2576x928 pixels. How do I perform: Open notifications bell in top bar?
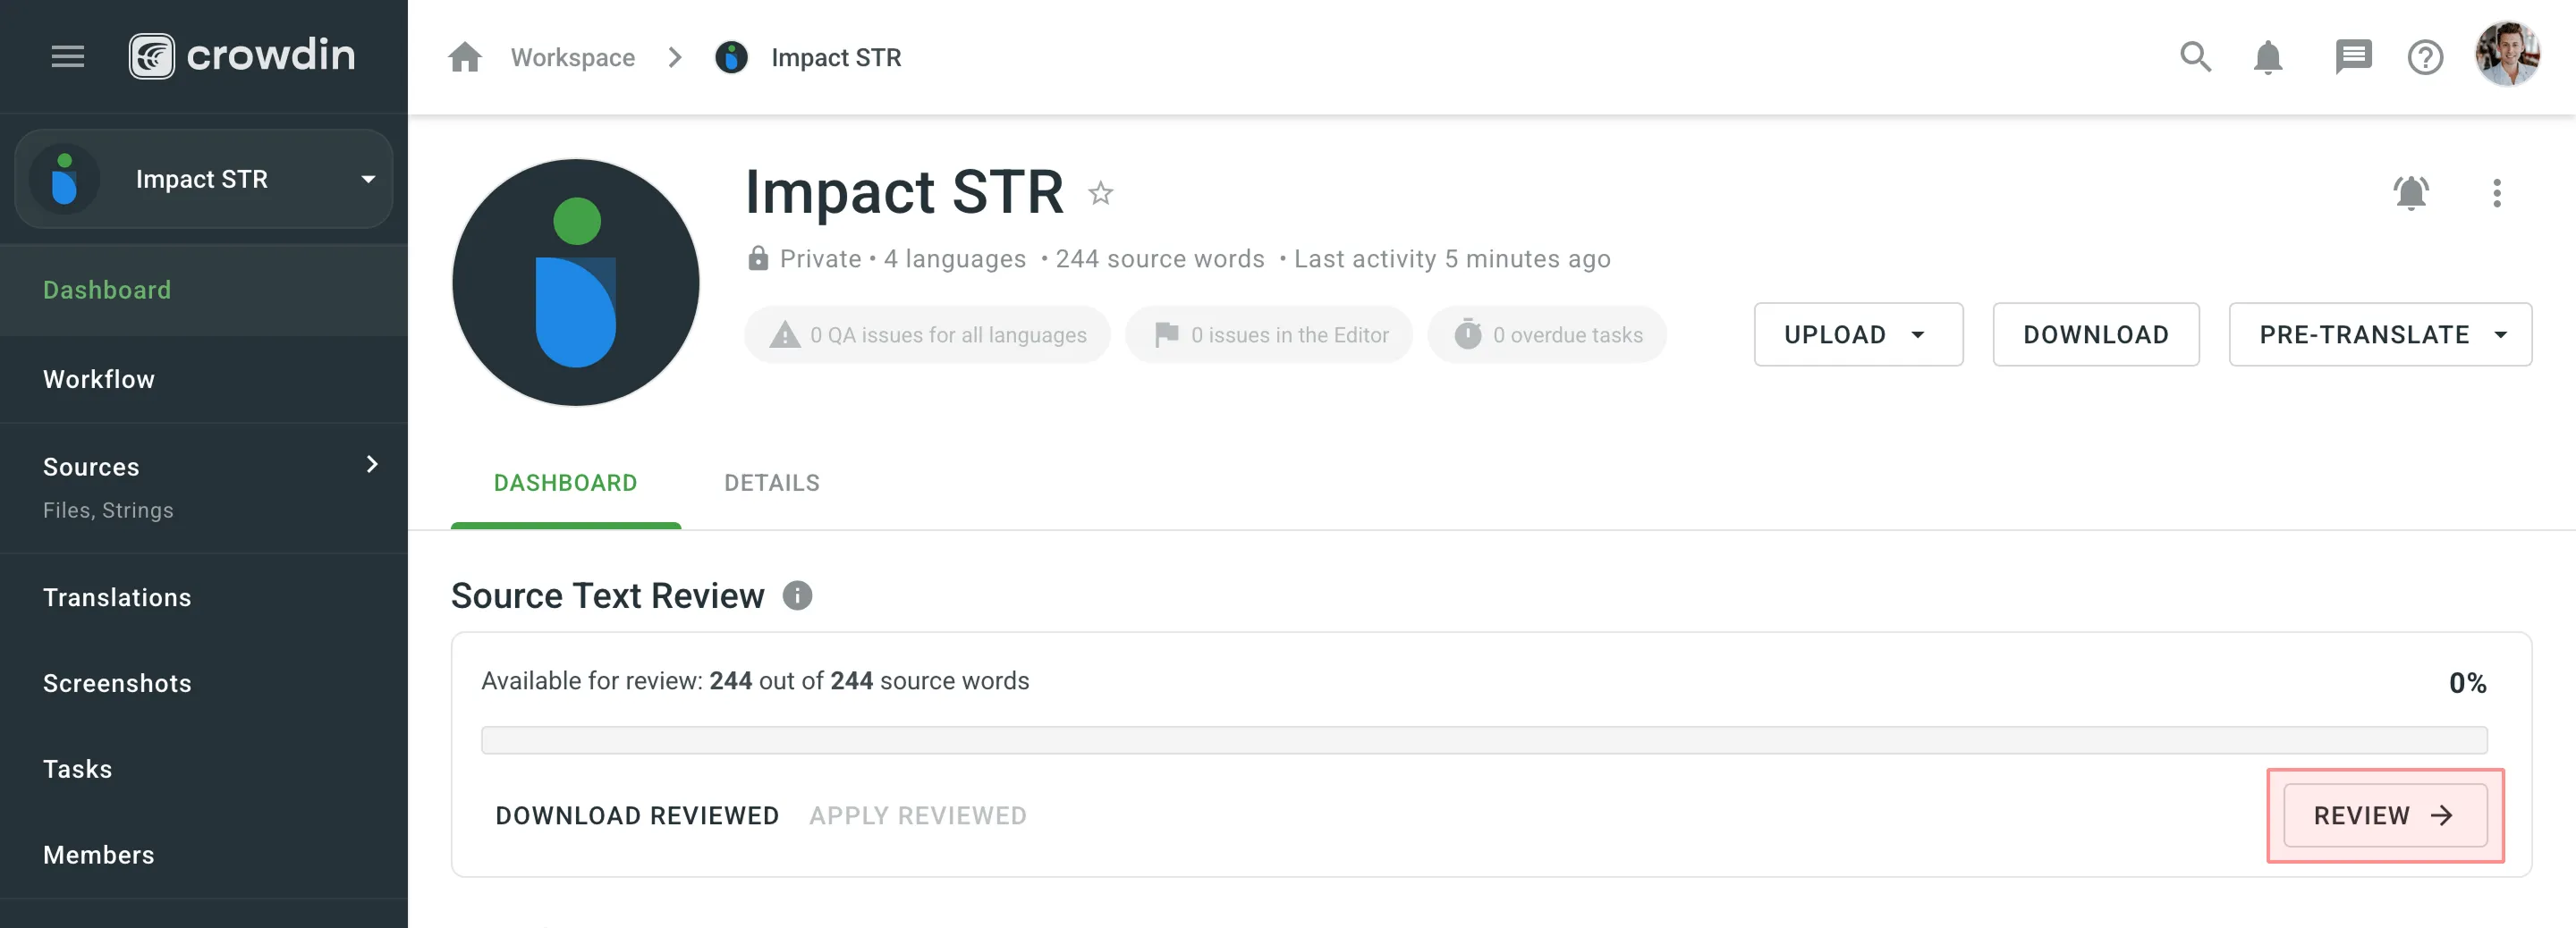pos(2268,57)
